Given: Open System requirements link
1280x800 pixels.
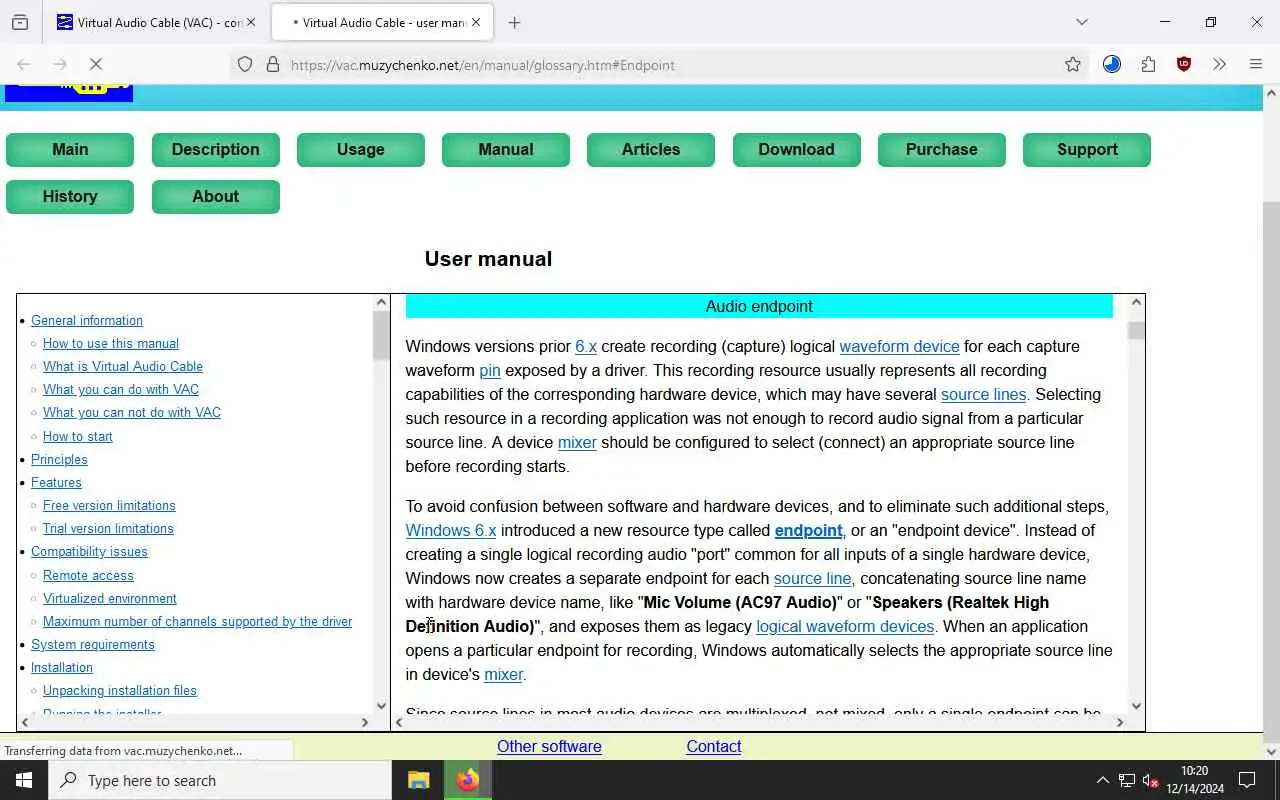Looking at the screenshot, I should tap(93, 644).
